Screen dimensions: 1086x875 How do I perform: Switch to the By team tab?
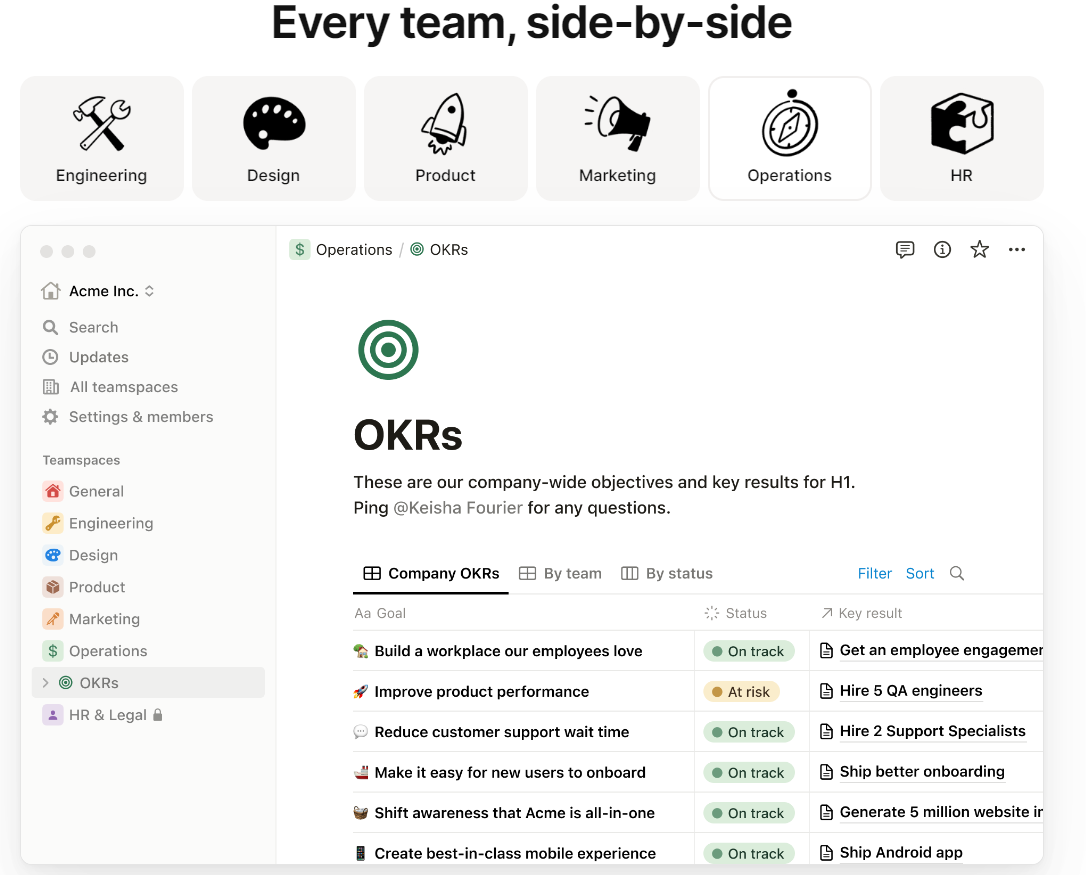[560, 573]
